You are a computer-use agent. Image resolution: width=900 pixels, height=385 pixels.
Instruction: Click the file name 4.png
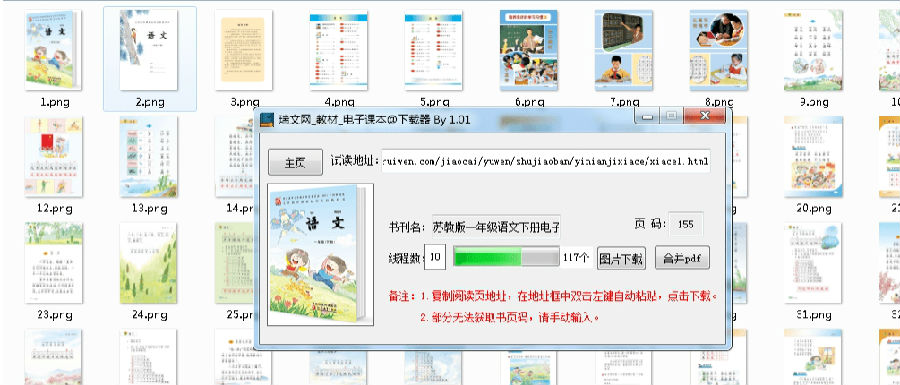click(x=339, y=103)
